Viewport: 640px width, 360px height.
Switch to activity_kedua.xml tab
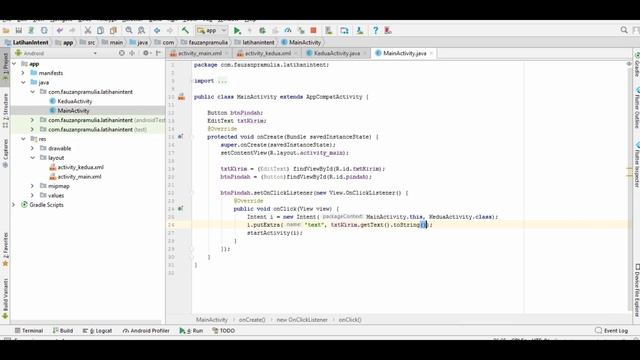point(267,53)
